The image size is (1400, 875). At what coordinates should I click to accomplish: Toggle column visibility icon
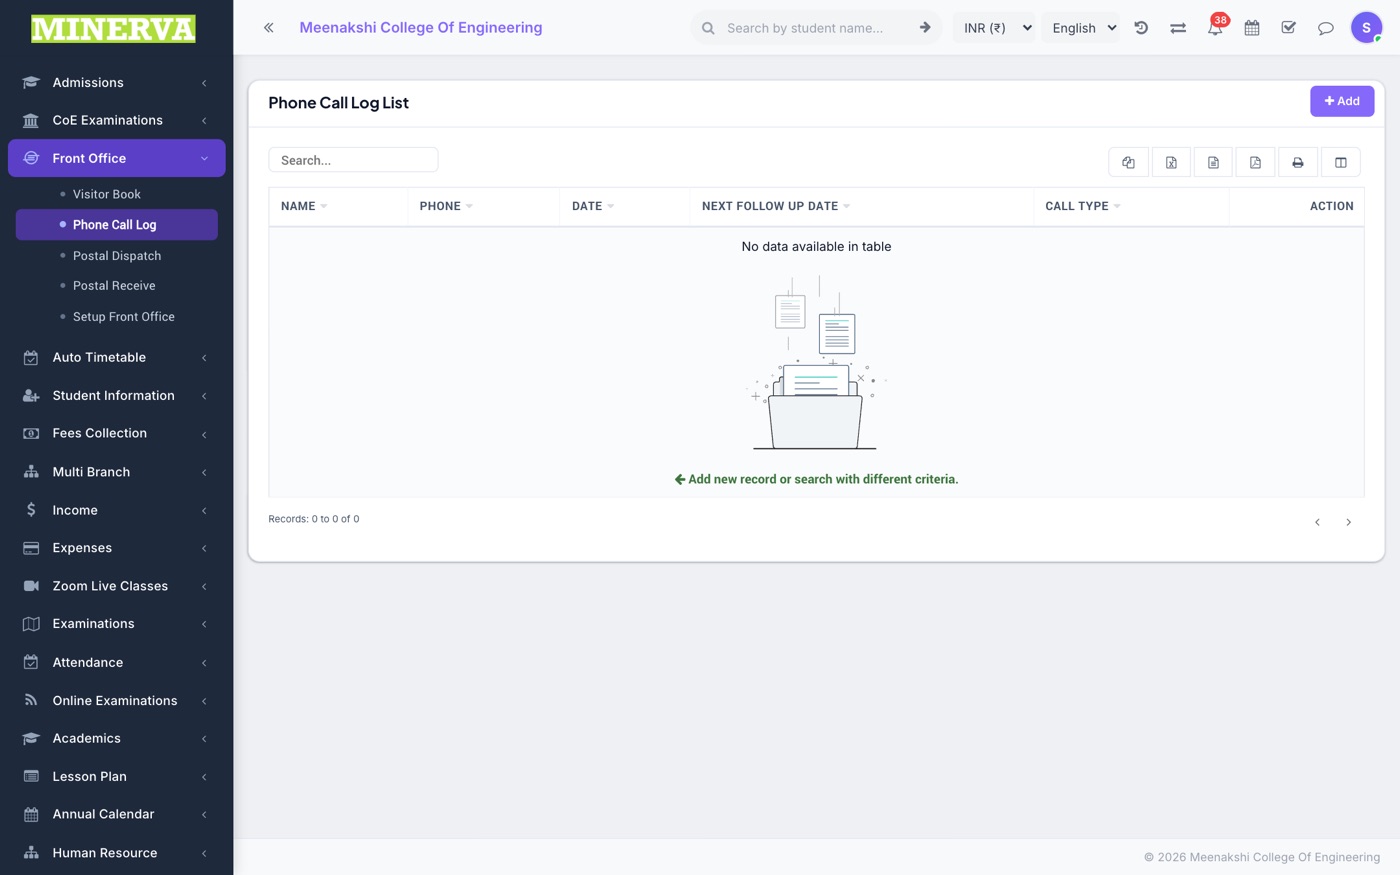(1341, 162)
